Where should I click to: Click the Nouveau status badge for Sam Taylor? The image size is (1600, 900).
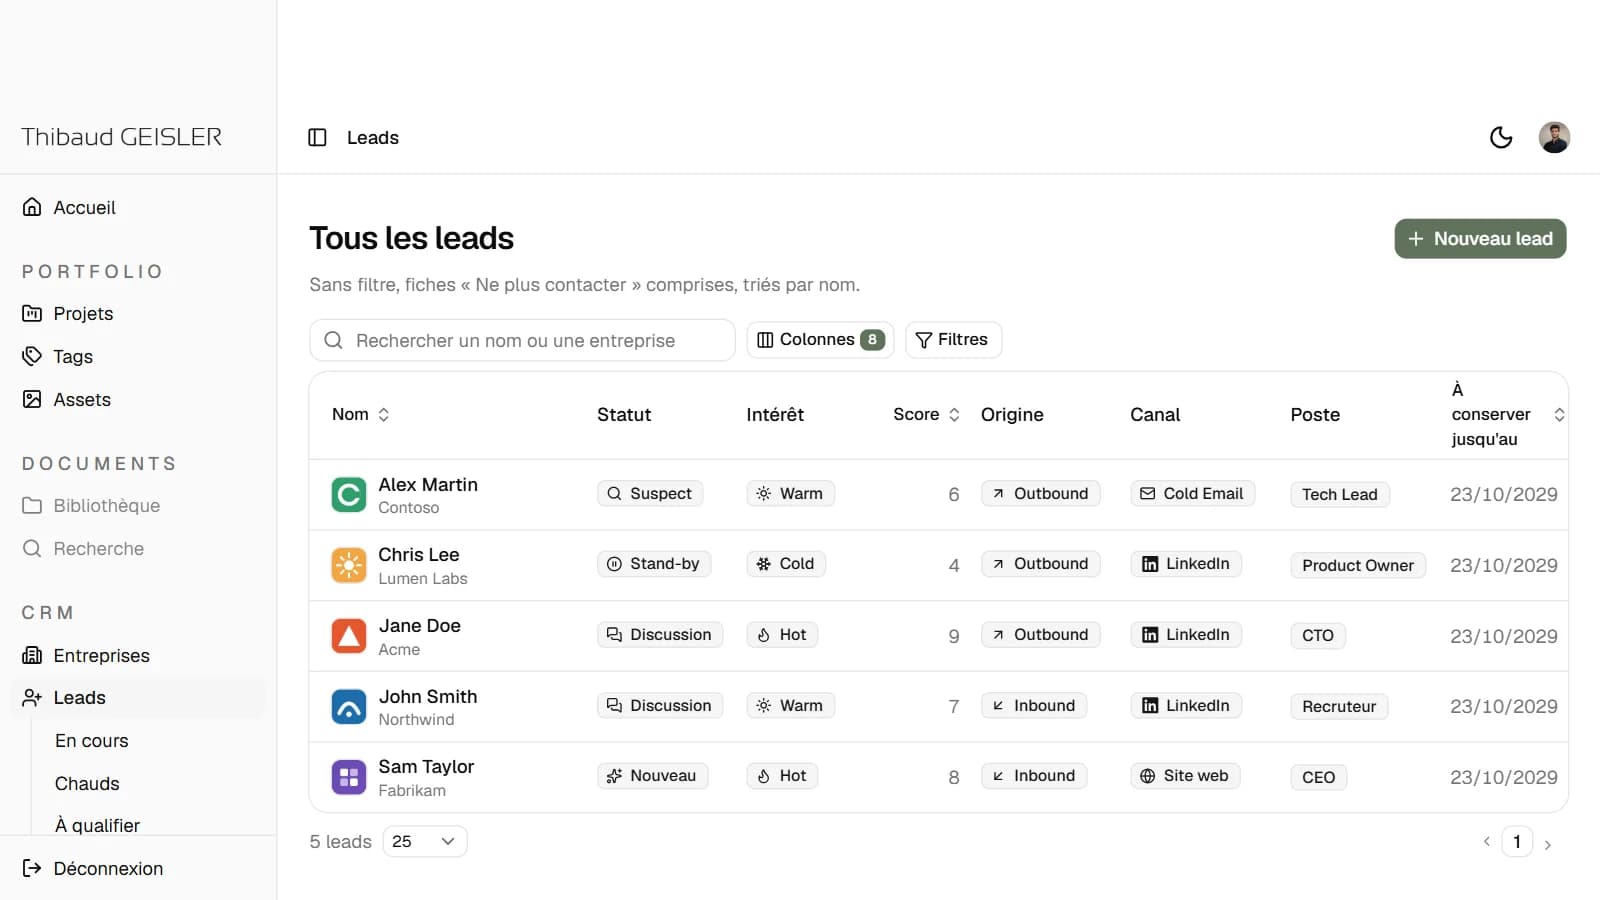(653, 776)
